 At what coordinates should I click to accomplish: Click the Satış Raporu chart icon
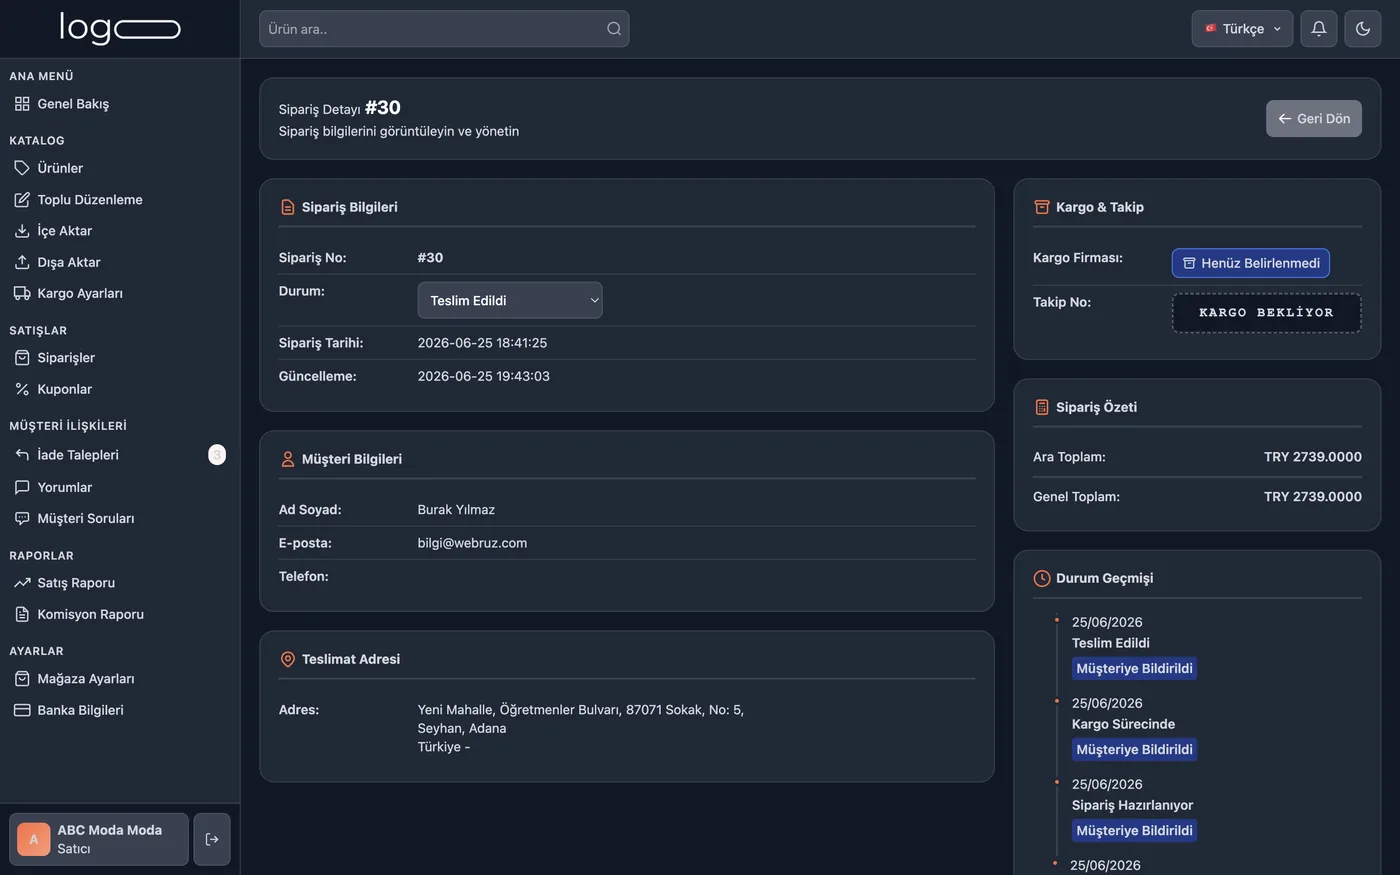(22, 583)
